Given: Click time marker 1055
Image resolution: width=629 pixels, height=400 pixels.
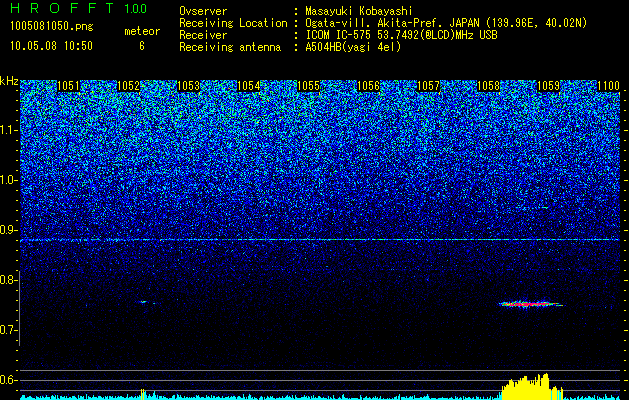Looking at the screenshot, I should (x=308, y=86).
